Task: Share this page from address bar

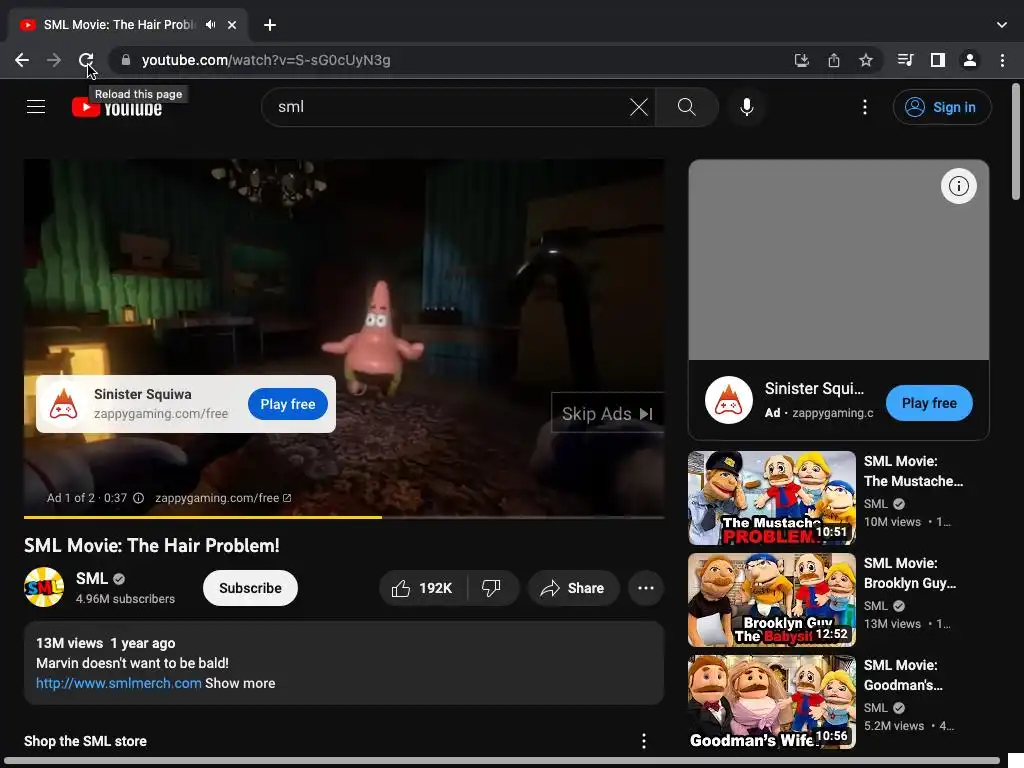Action: click(834, 60)
